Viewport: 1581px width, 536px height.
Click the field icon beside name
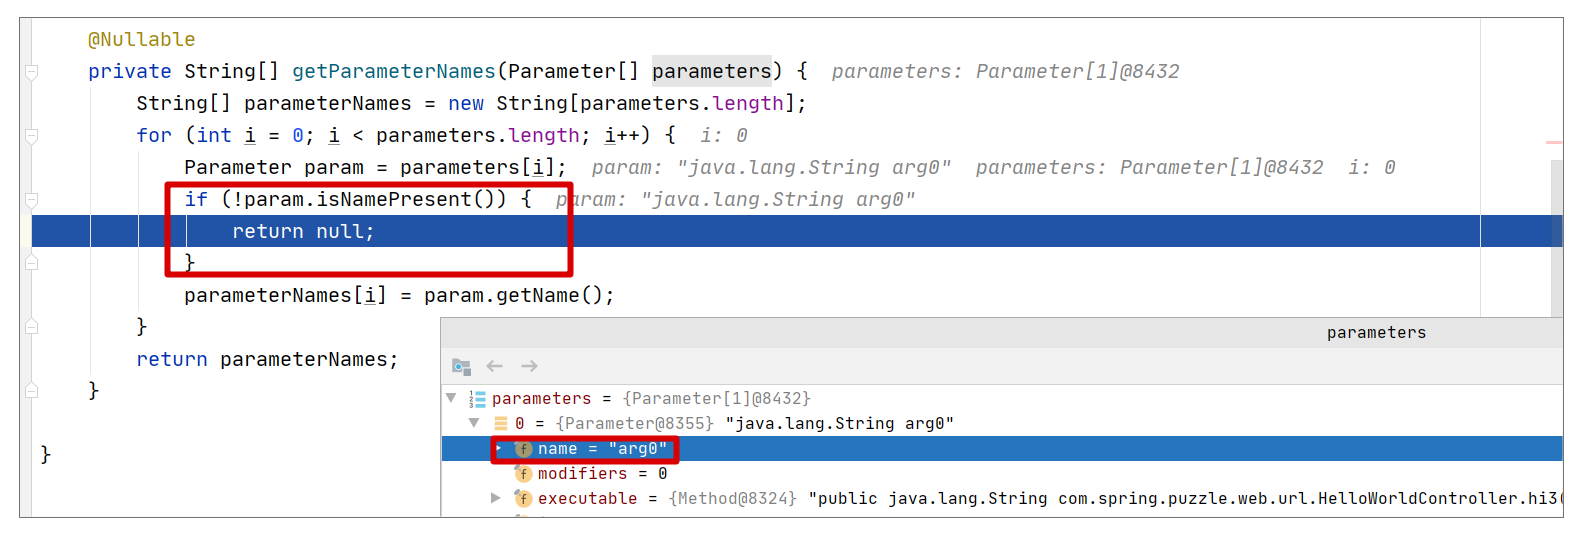[523, 449]
